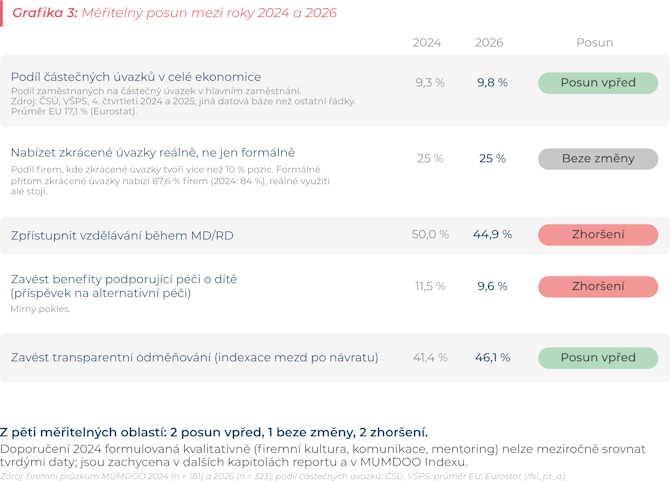The height and width of the screenshot is (481, 670).
Task: Select 'Nabízet zkrácené úvazky reálně' row title
Action: pos(153,153)
